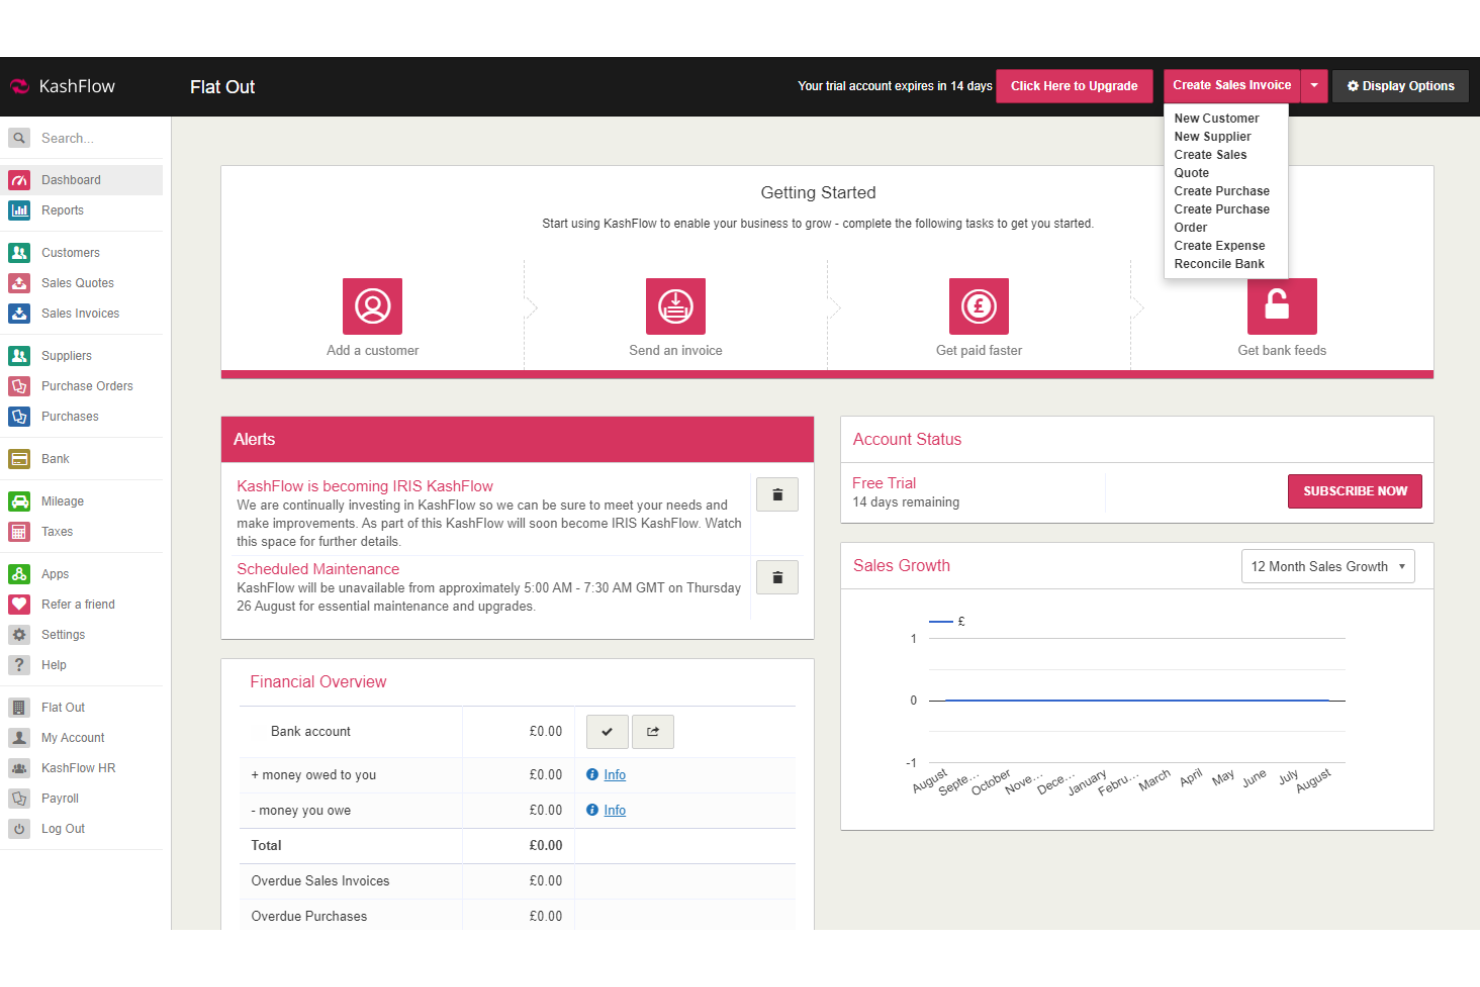Click the Overdue Purchases row label
The image size is (1480, 987).
tap(309, 916)
